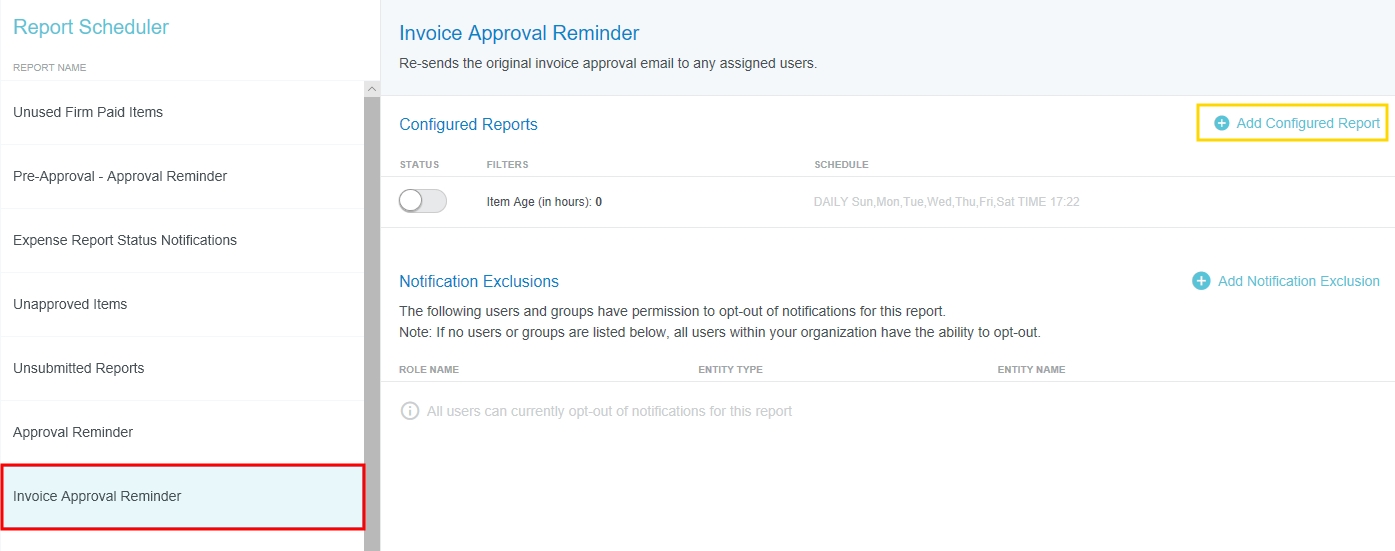Click the info icon beside opt-out message
The image size is (1395, 551).
[x=409, y=411]
